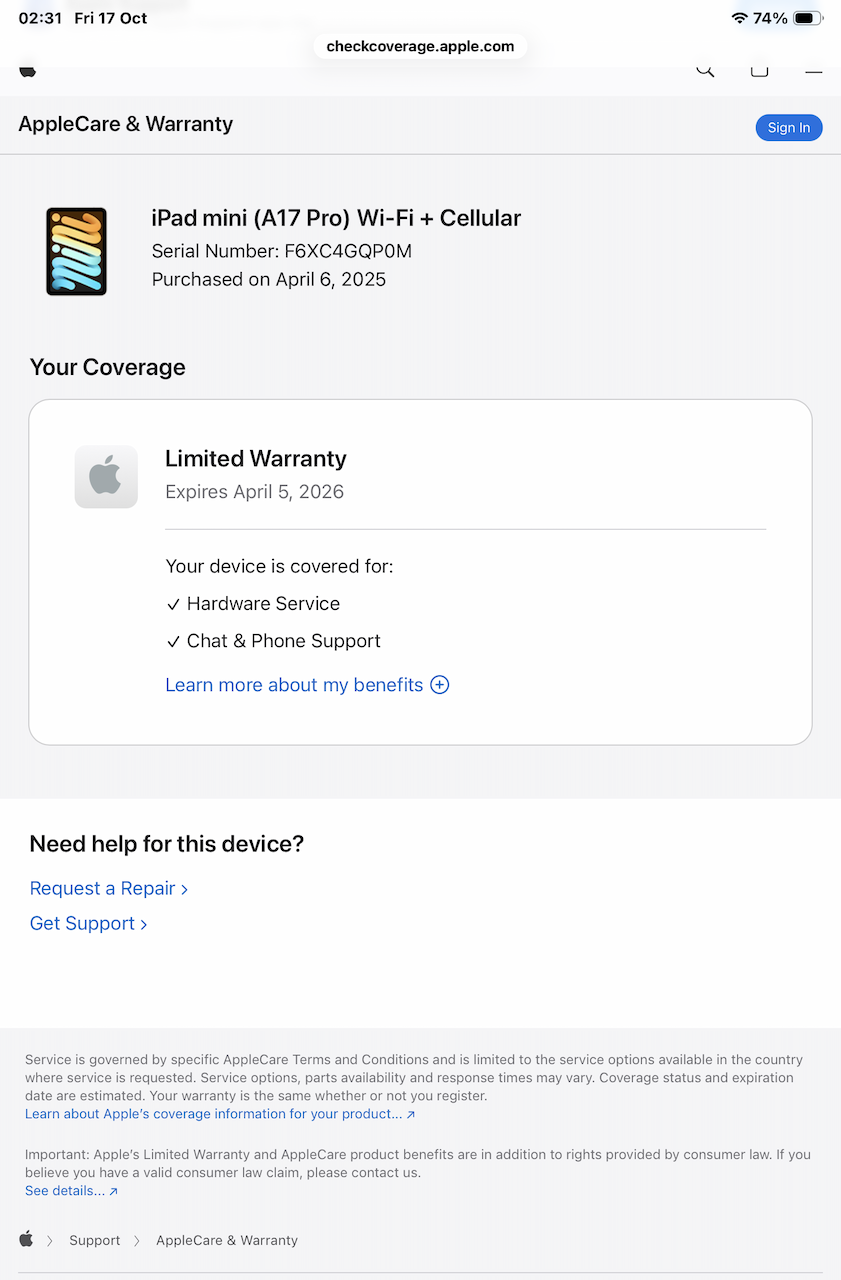Open the hamburger navigation menu
The height and width of the screenshot is (1280, 841).
pyautogui.click(x=813, y=70)
